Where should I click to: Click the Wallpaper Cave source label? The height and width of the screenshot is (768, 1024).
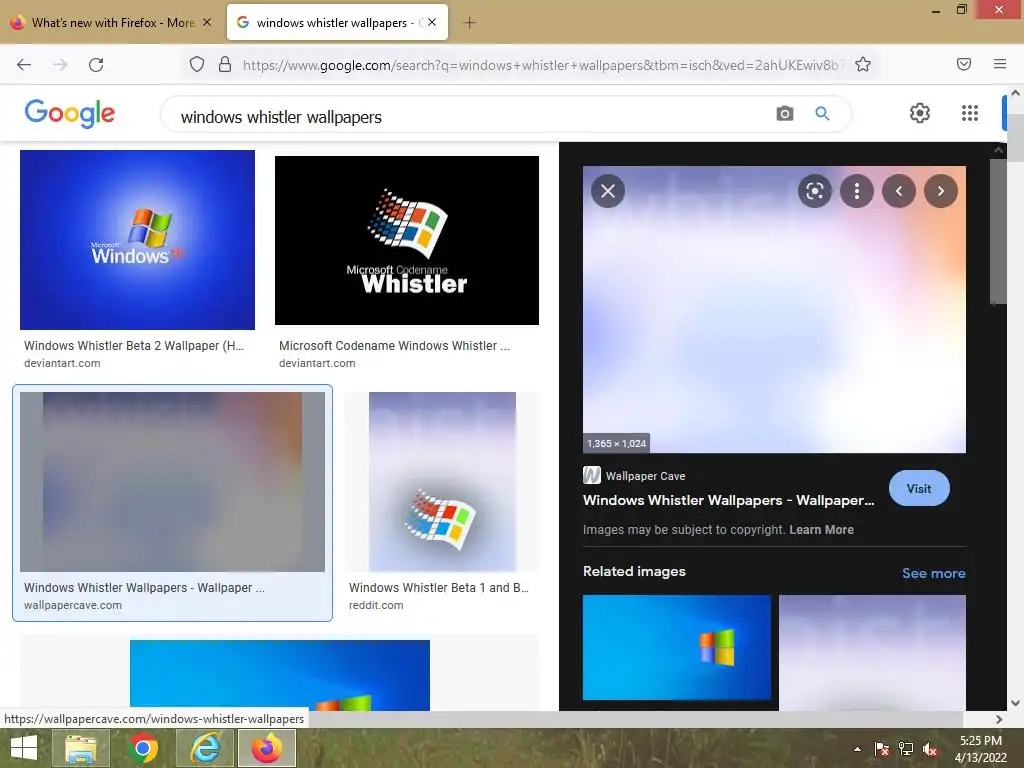click(645, 476)
